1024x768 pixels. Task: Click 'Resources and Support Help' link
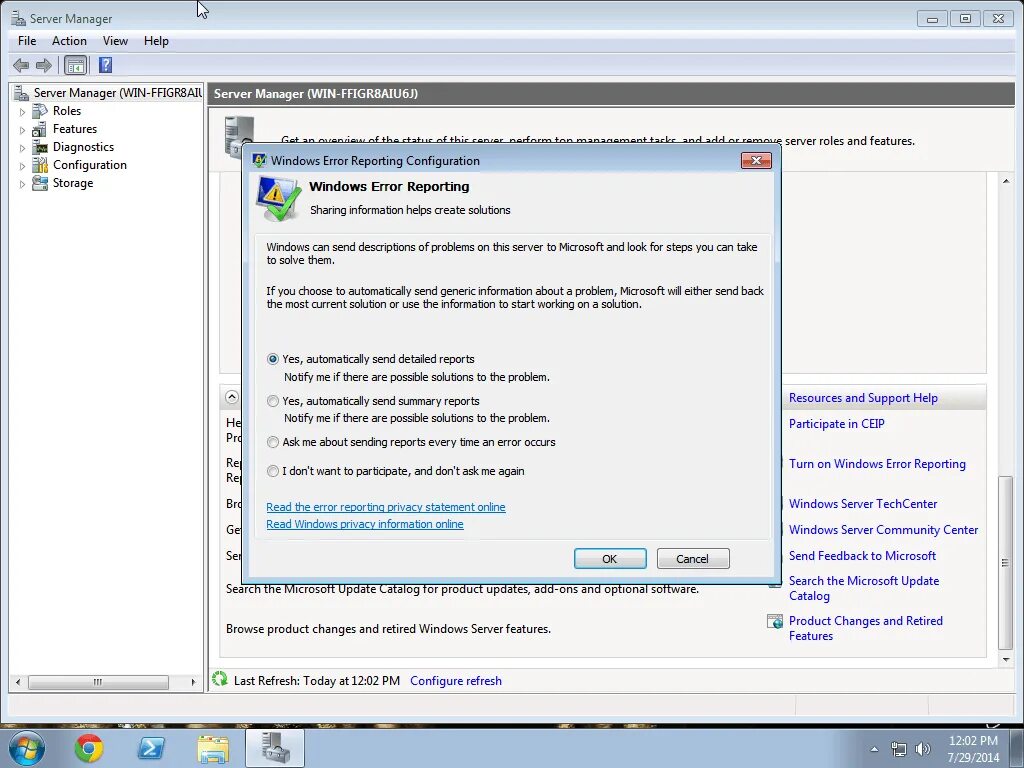click(x=863, y=398)
